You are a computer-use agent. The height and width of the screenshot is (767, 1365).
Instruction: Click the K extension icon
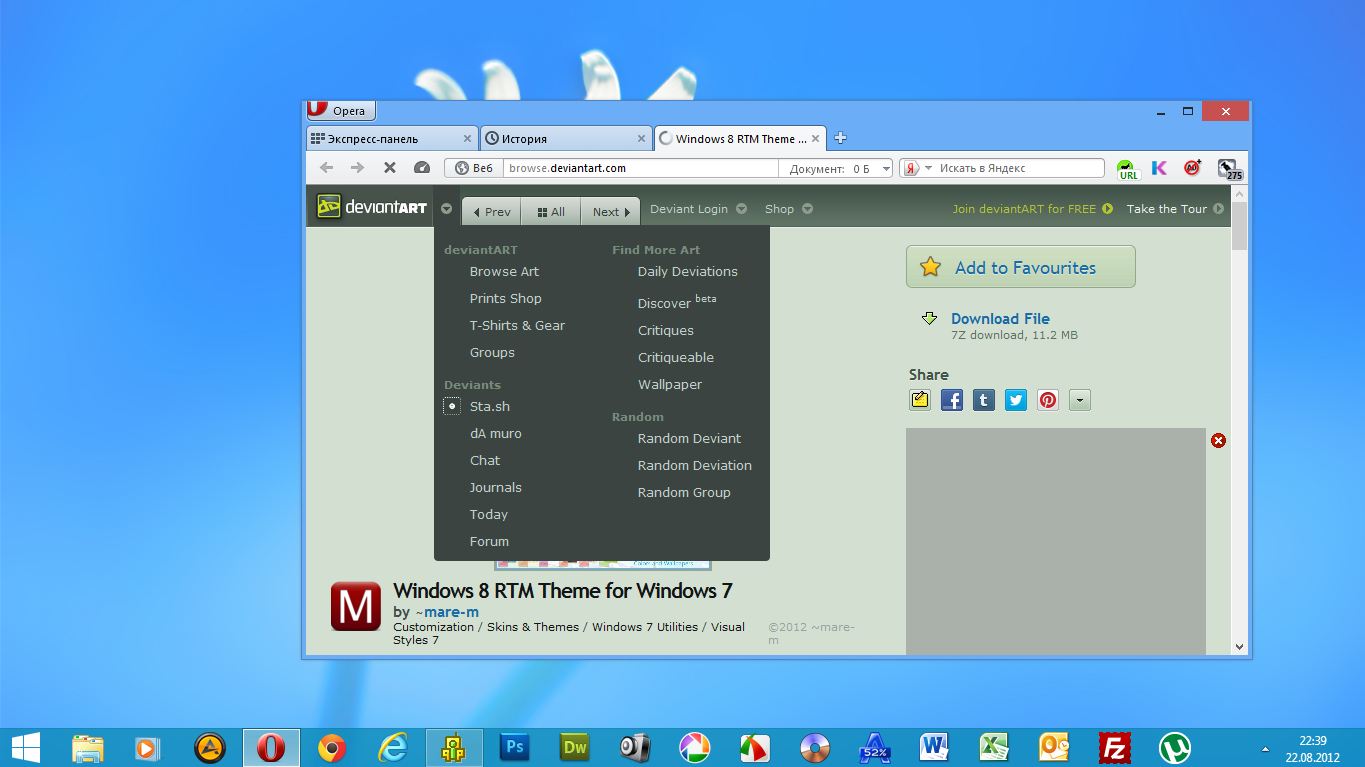(1159, 168)
